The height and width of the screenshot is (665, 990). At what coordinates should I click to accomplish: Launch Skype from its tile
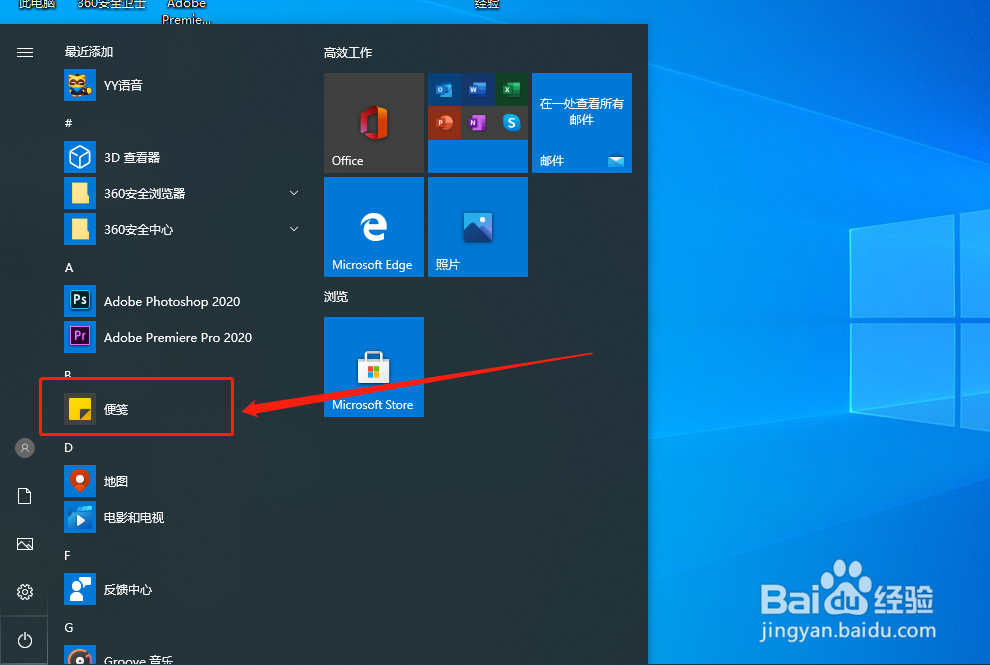(513, 123)
